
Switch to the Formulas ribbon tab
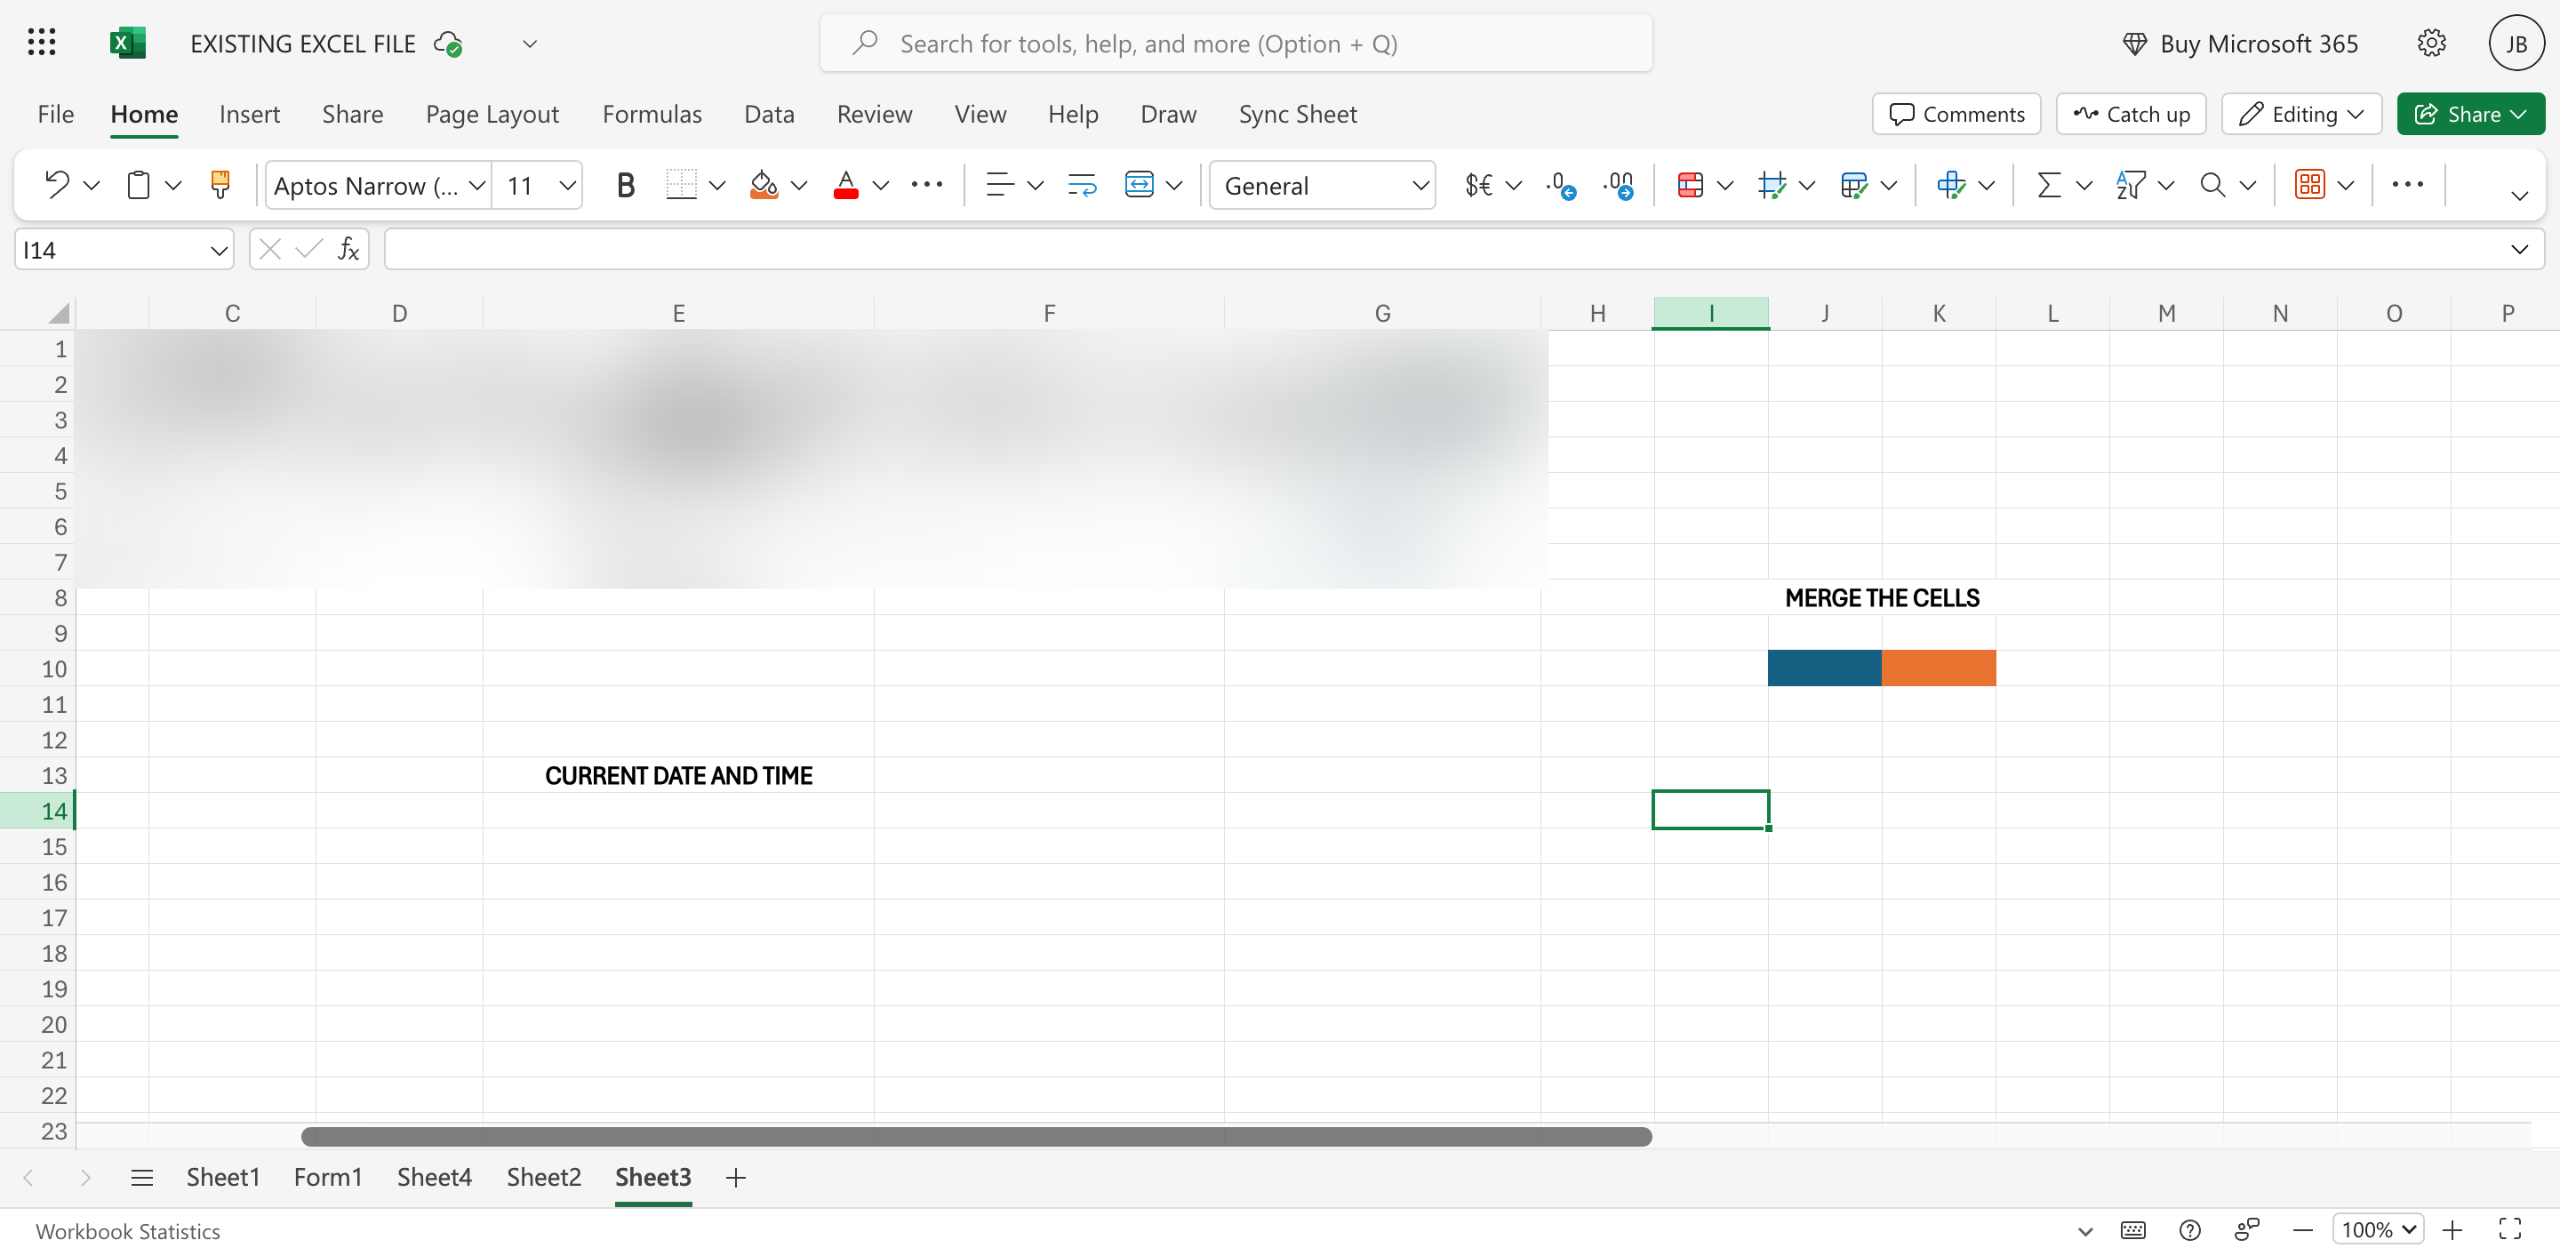click(x=652, y=114)
